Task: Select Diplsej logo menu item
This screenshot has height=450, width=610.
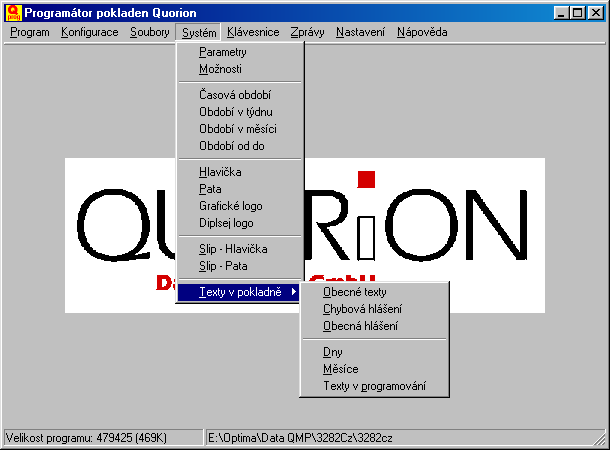Action: pos(240,223)
